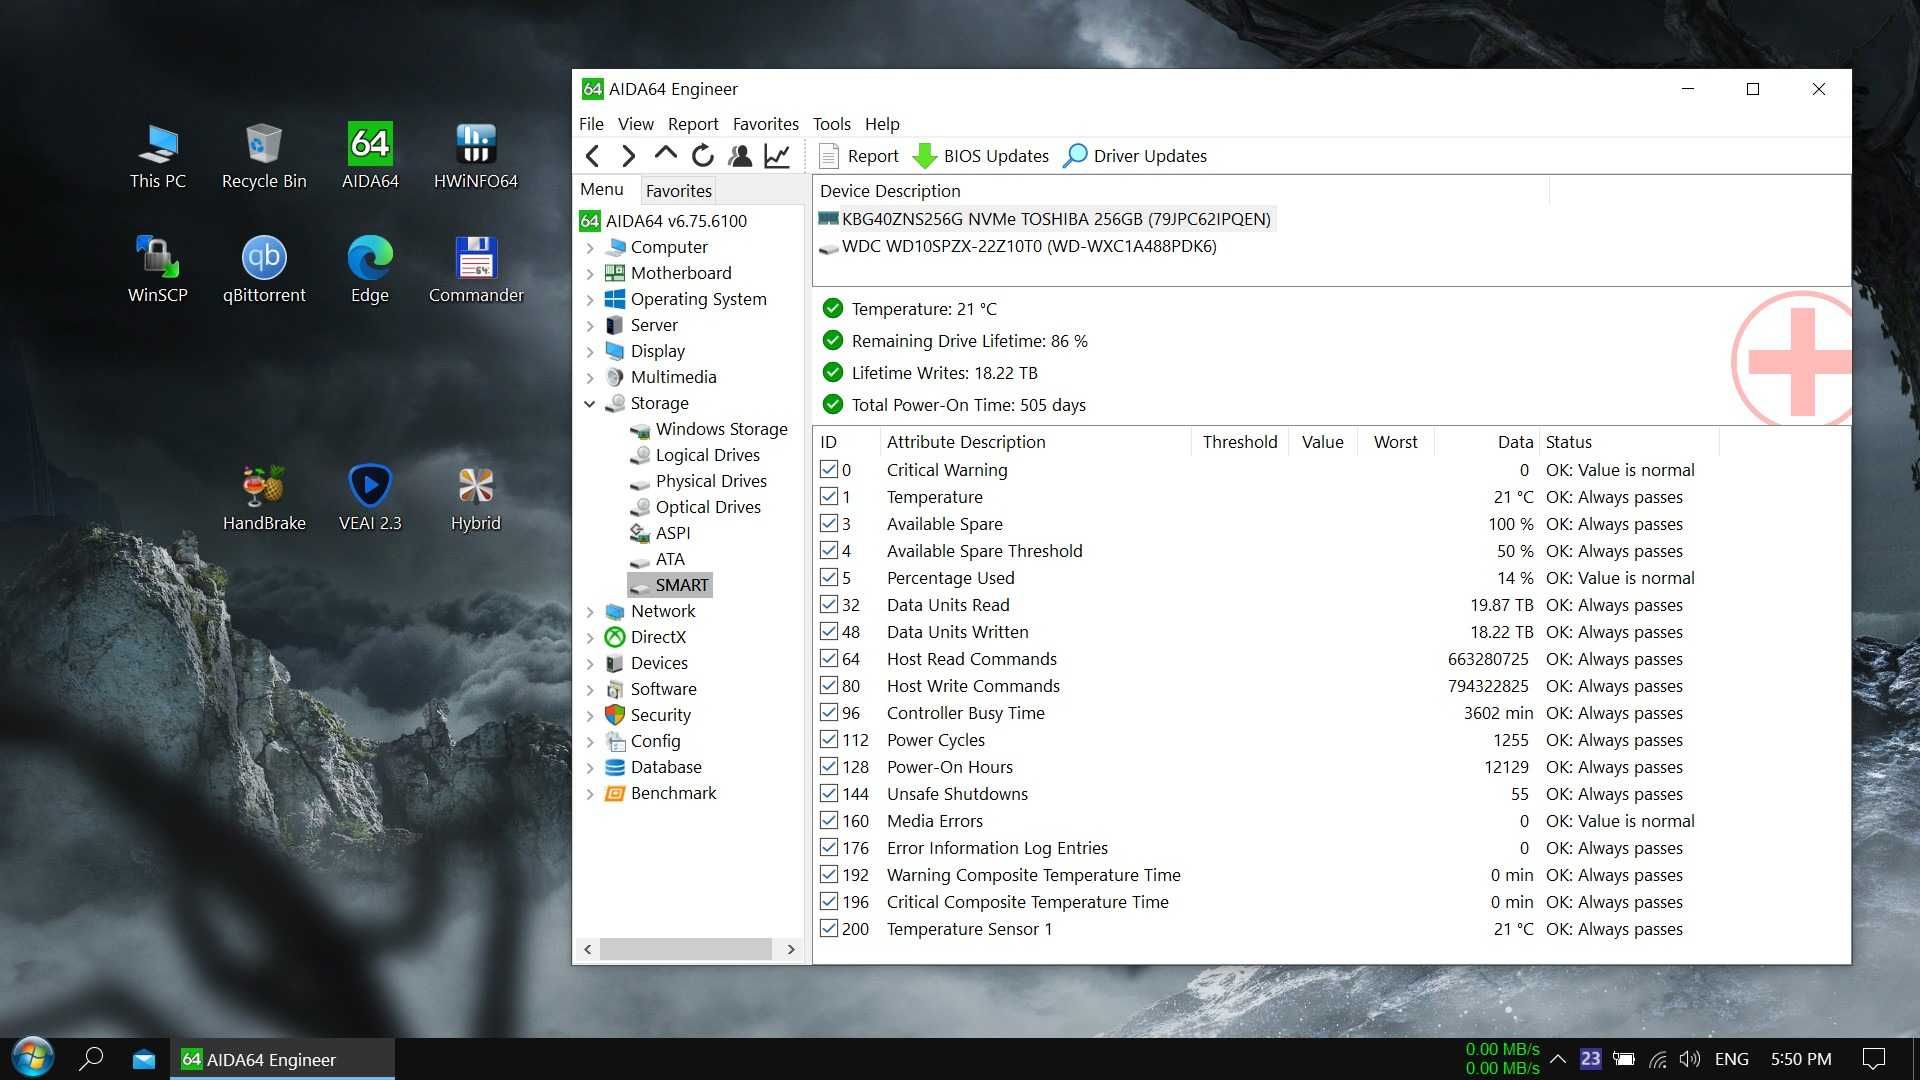Viewport: 1920px width, 1080px height.
Task: Click the Driver Updates magnifier button
Action: point(1135,156)
